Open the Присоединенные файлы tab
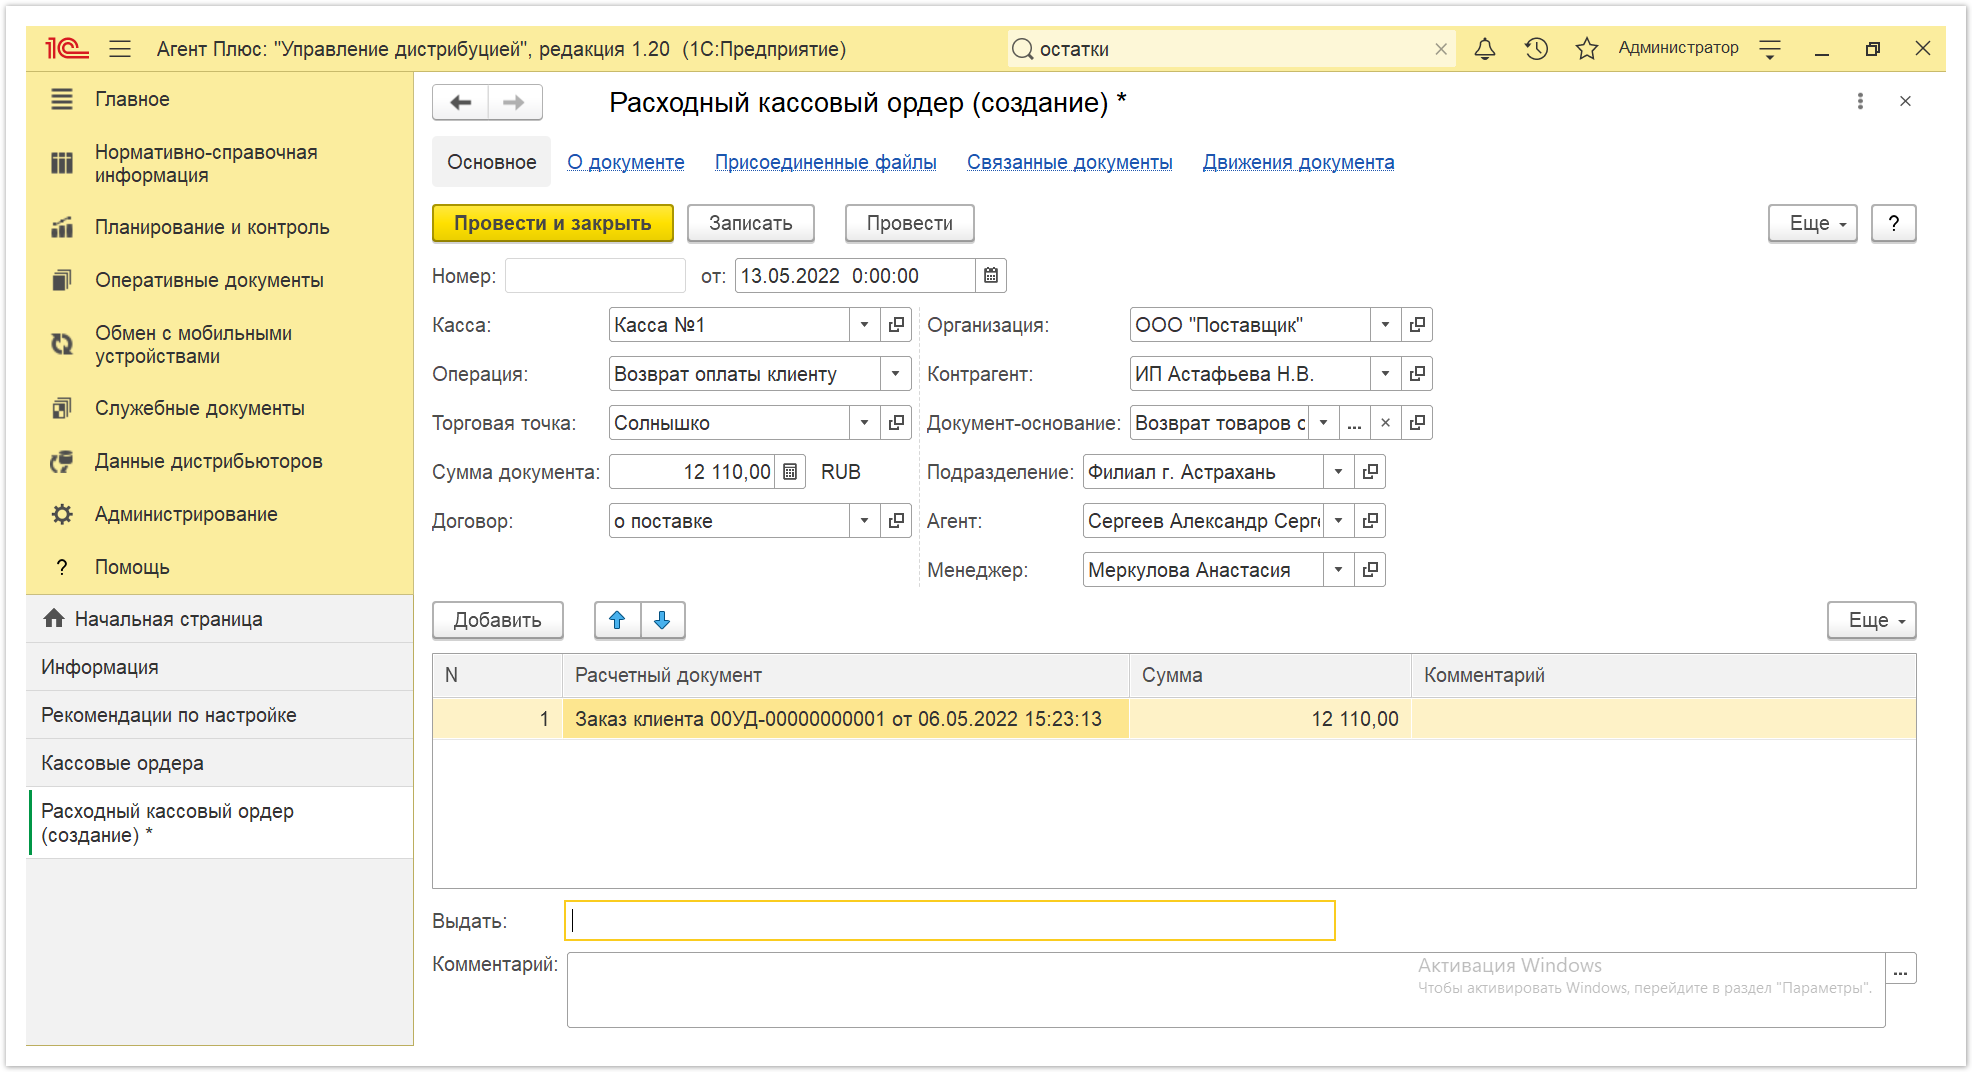The height and width of the screenshot is (1072, 1972). (x=826, y=162)
